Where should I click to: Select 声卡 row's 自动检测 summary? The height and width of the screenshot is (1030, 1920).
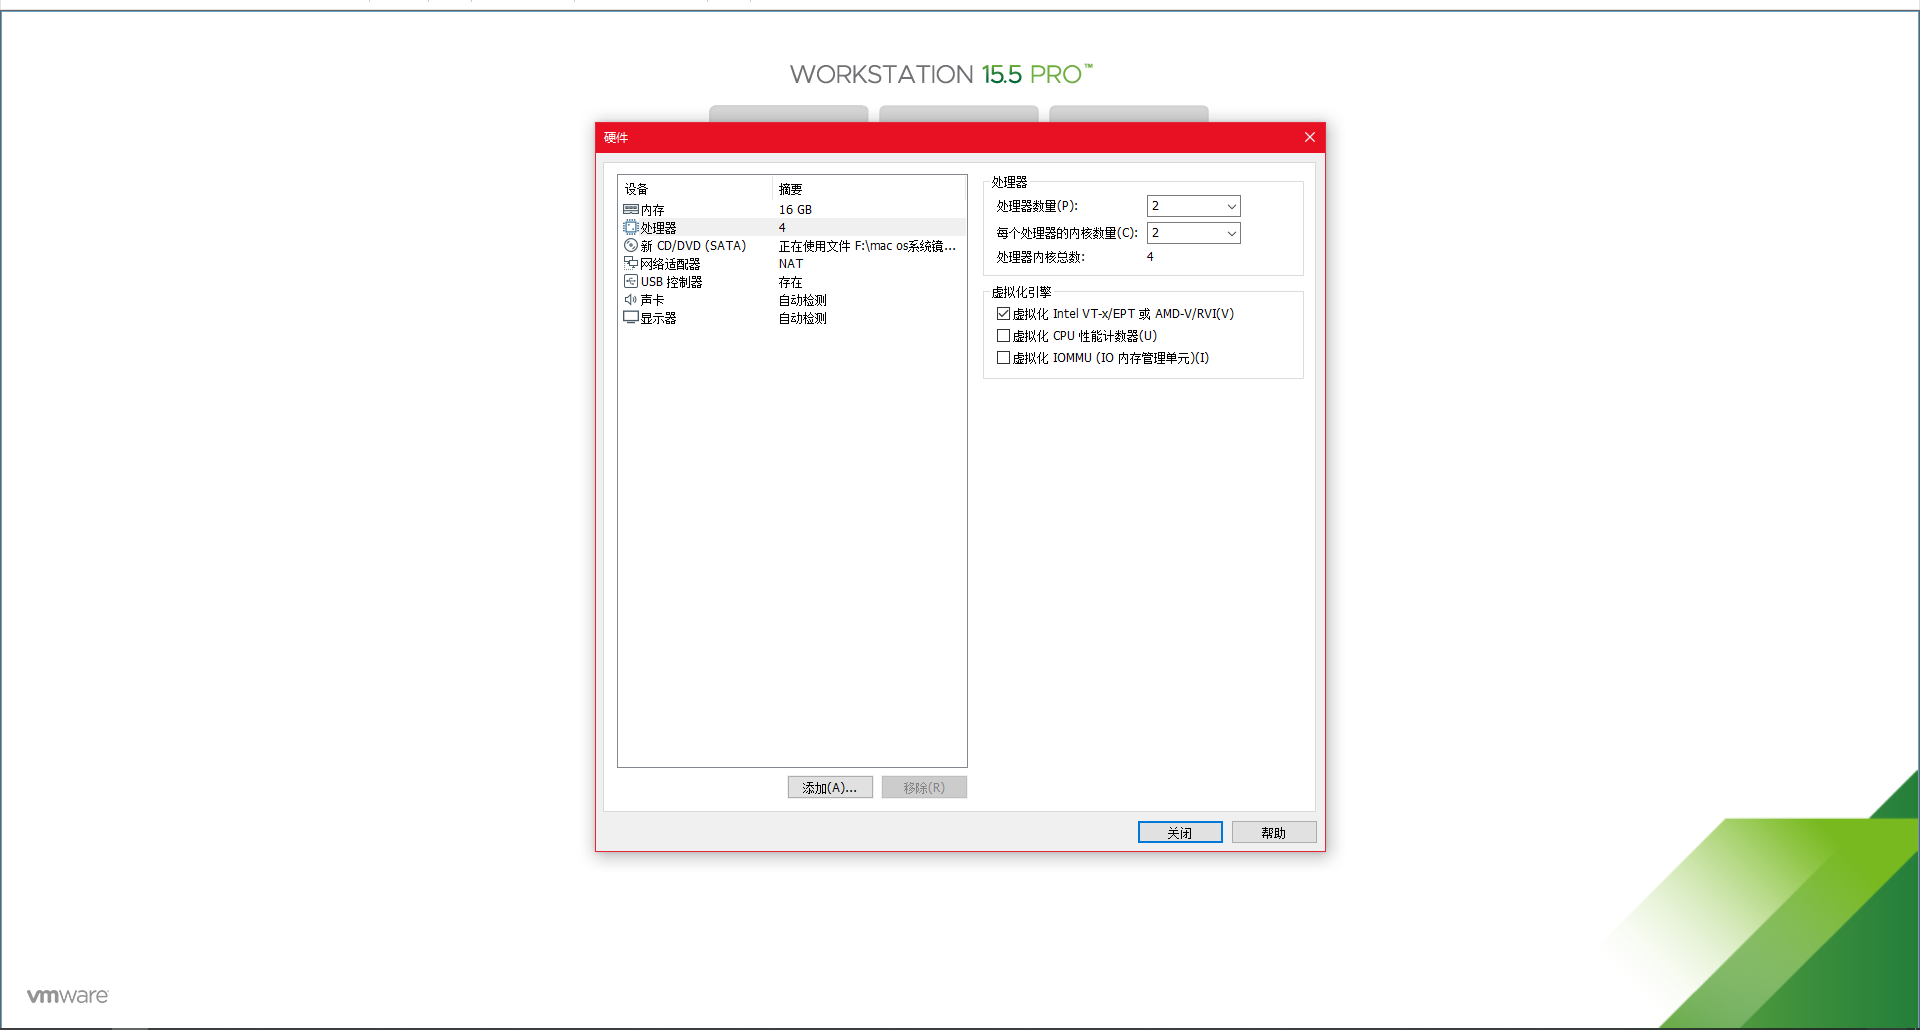[x=803, y=300]
